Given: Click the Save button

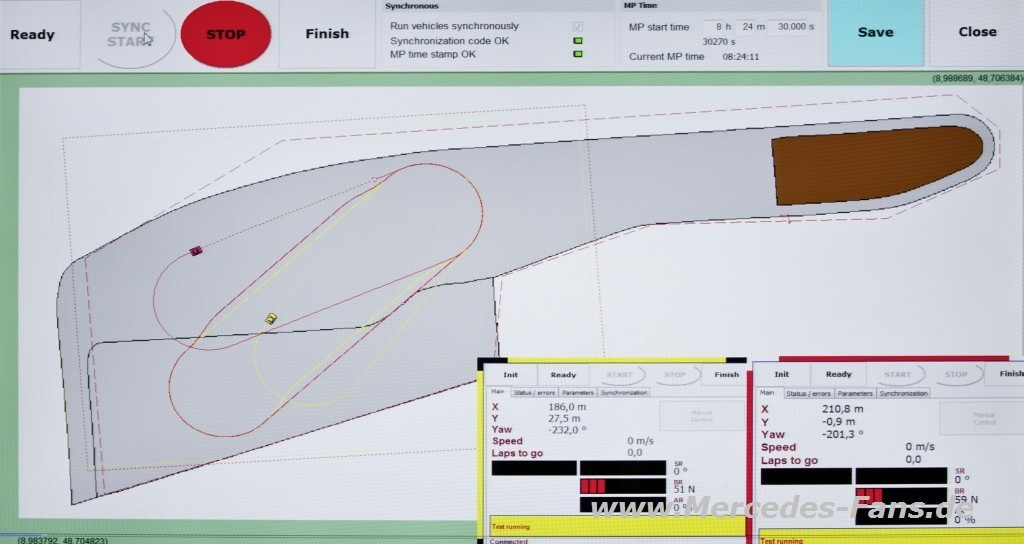Looking at the screenshot, I should pos(875,32).
